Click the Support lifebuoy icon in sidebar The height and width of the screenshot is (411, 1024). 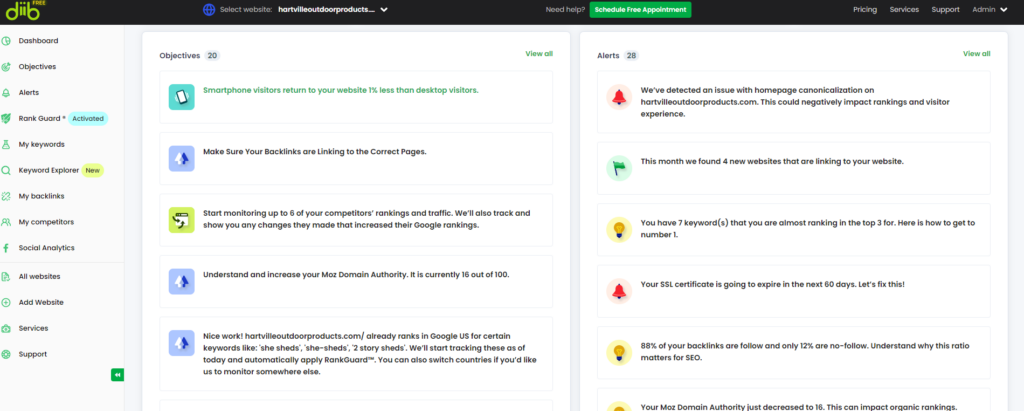pyautogui.click(x=6, y=354)
